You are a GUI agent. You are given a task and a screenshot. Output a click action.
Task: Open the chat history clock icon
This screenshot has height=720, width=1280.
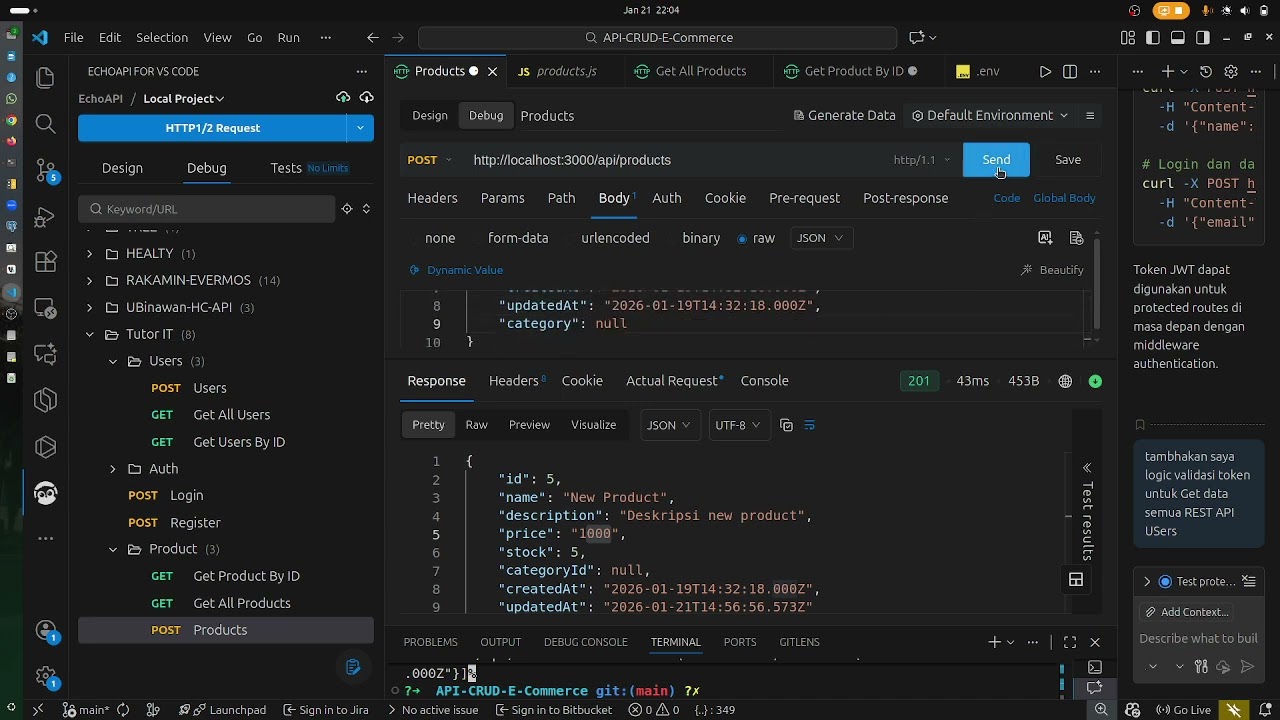click(x=1206, y=72)
